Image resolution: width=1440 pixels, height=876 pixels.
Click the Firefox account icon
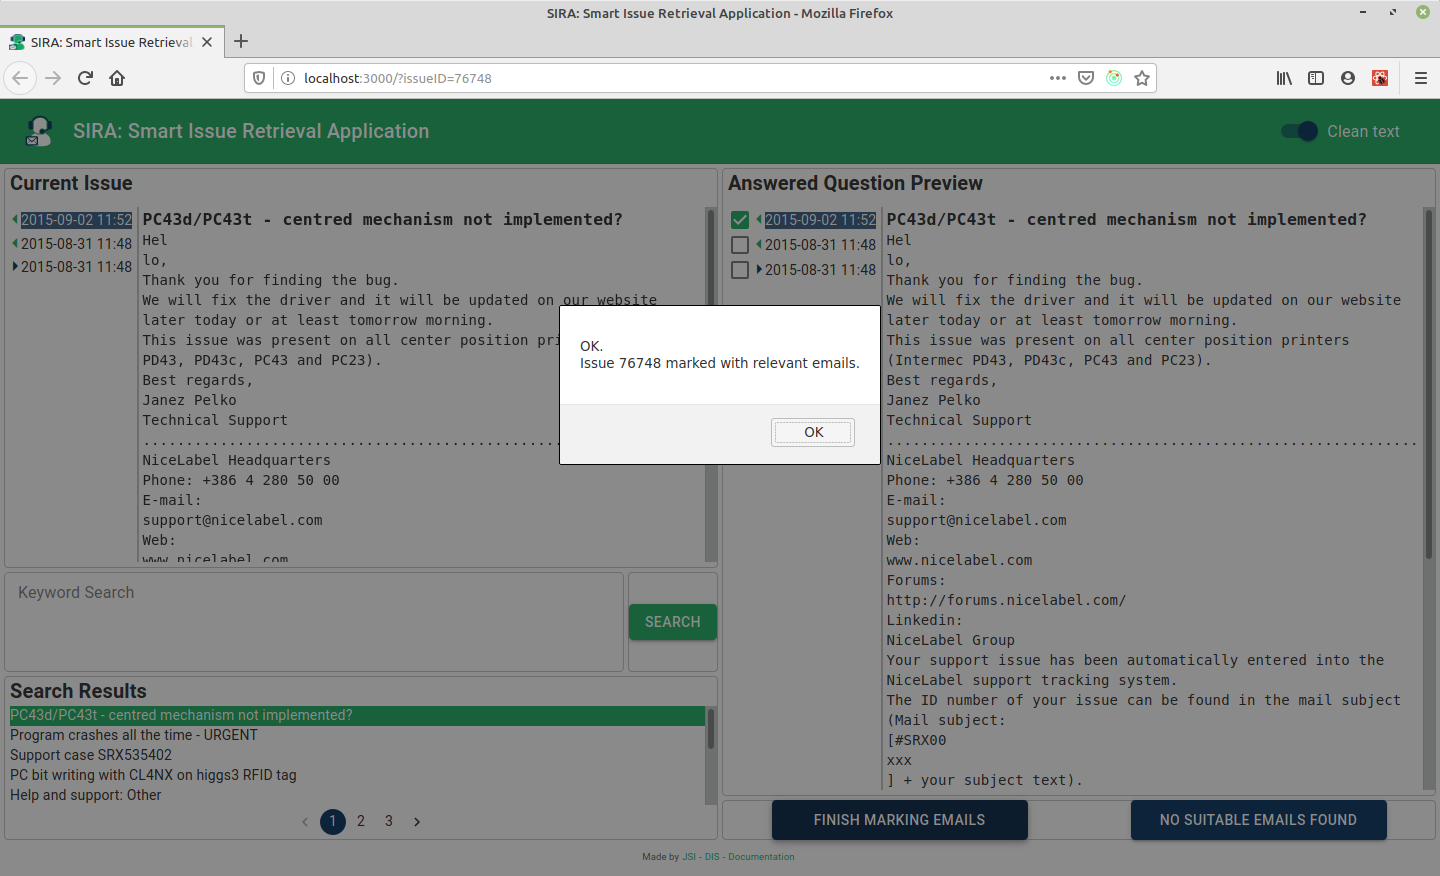(1348, 78)
